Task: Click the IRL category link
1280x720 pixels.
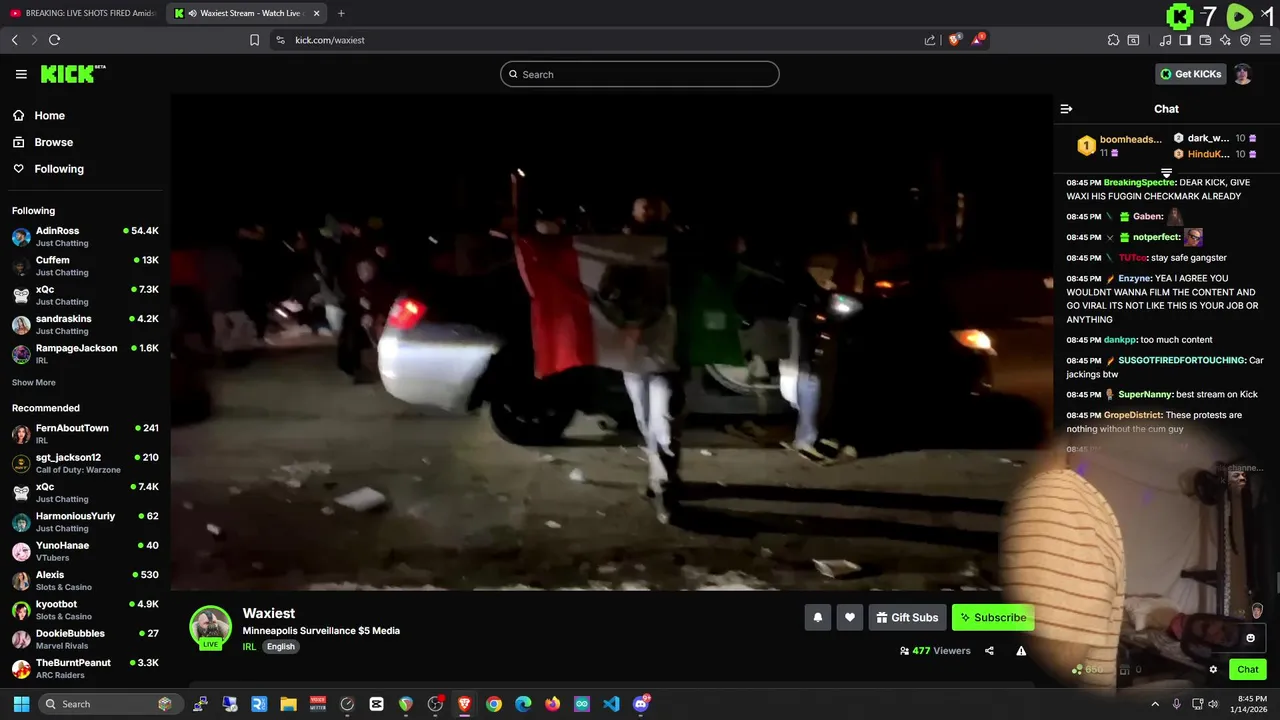Action: coord(249,646)
